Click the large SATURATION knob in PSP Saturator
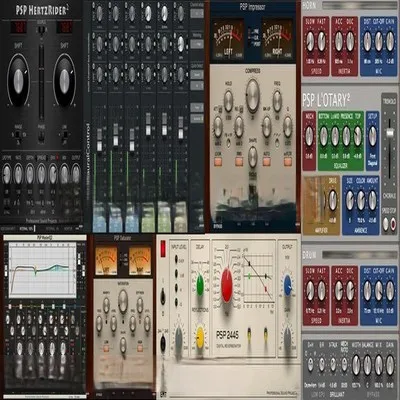This screenshot has width=400, height=400. (x=123, y=301)
